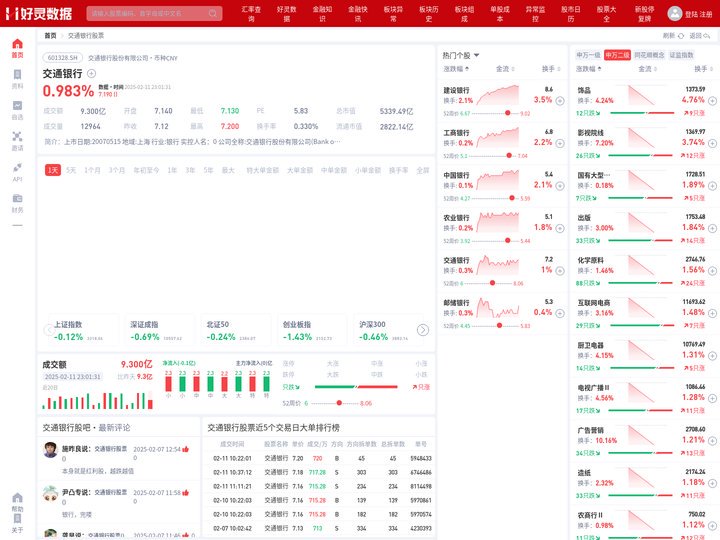The image size is (720, 540).
Task: Switch to the 申万一级 tab
Action: pos(588,55)
